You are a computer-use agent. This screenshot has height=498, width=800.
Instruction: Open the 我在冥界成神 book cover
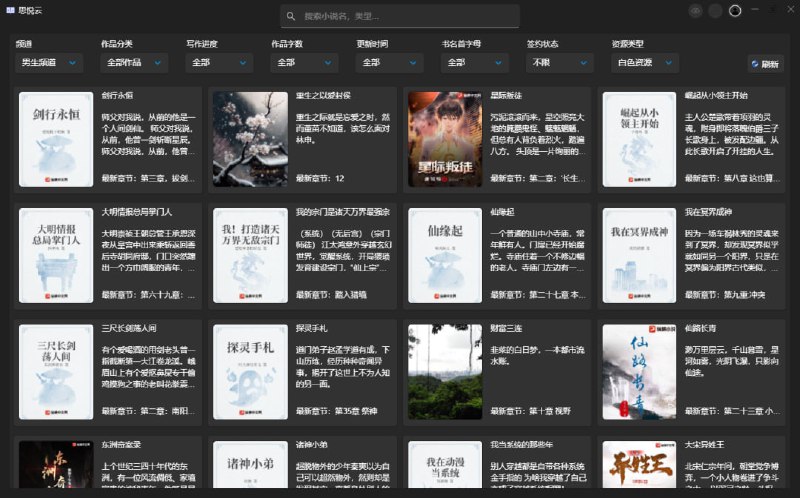639,256
